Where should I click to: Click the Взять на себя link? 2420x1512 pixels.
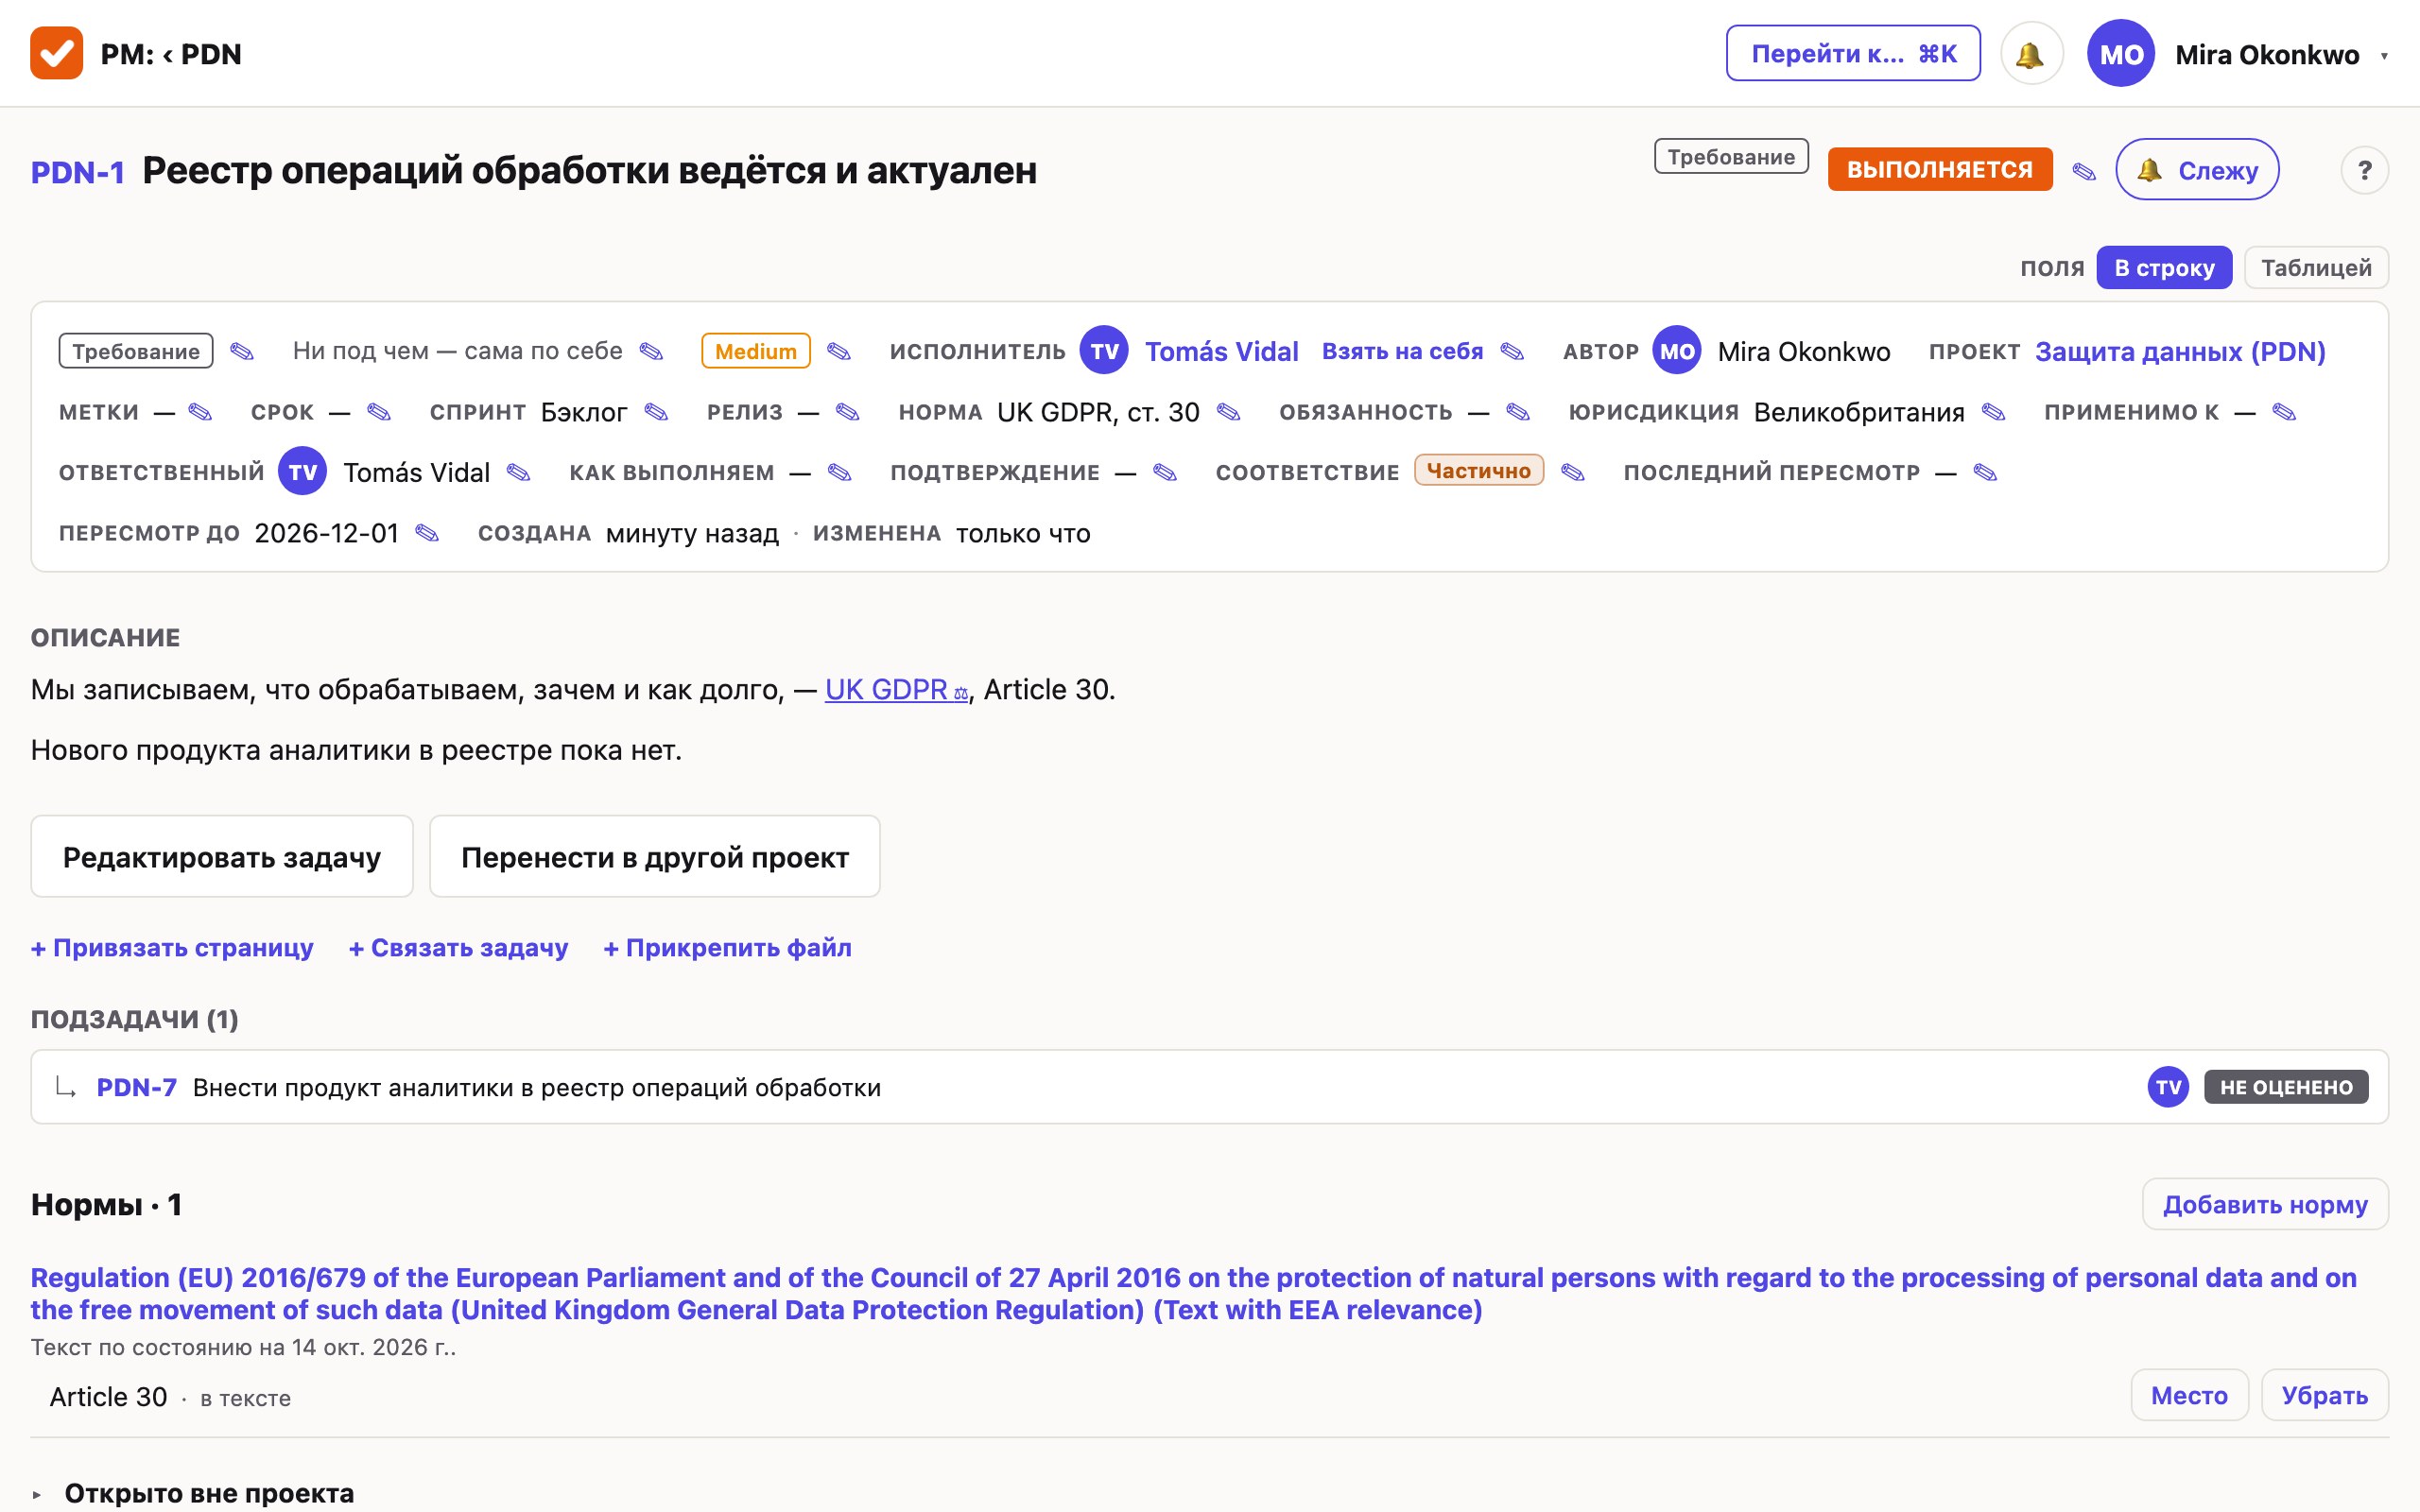tap(1402, 351)
